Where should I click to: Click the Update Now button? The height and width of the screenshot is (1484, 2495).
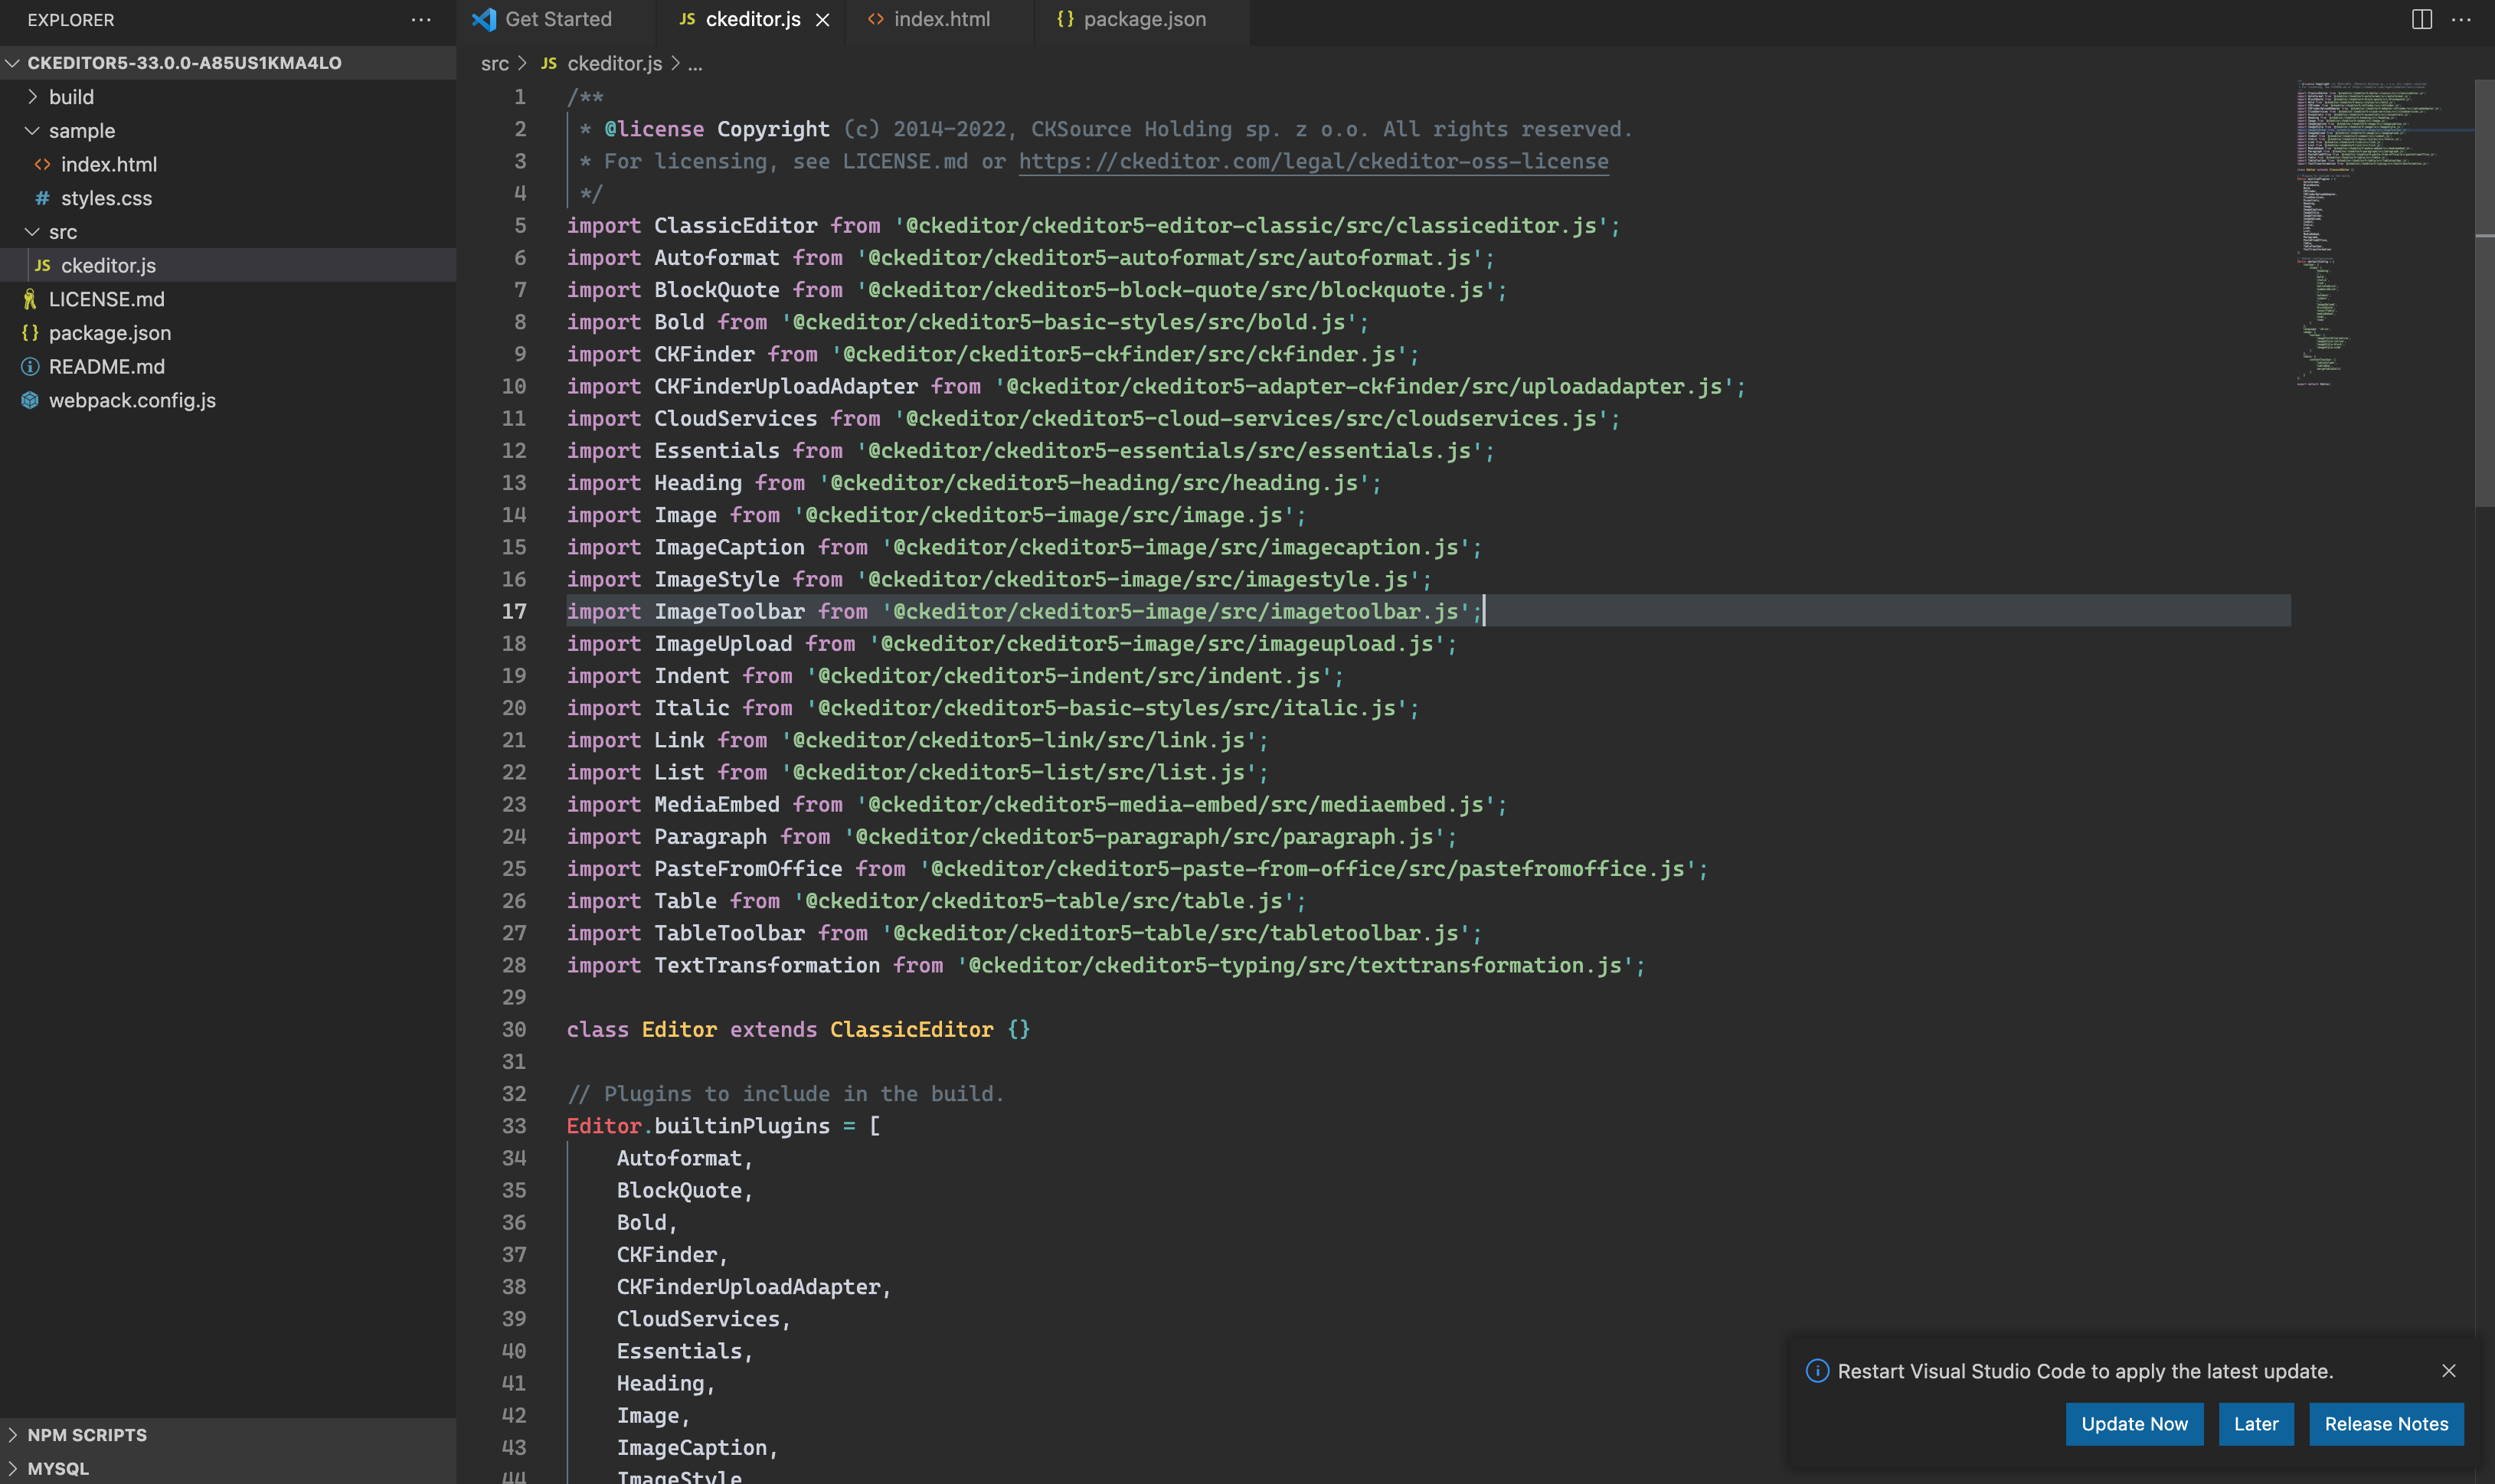[x=2134, y=1423]
